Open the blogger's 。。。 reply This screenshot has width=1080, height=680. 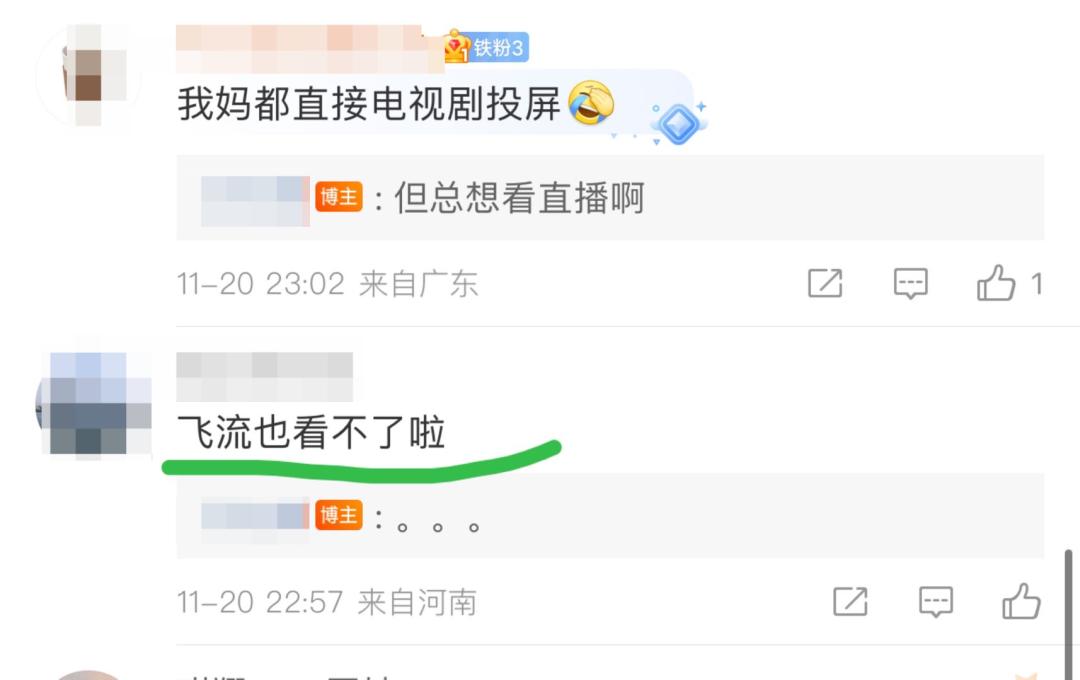[610, 516]
